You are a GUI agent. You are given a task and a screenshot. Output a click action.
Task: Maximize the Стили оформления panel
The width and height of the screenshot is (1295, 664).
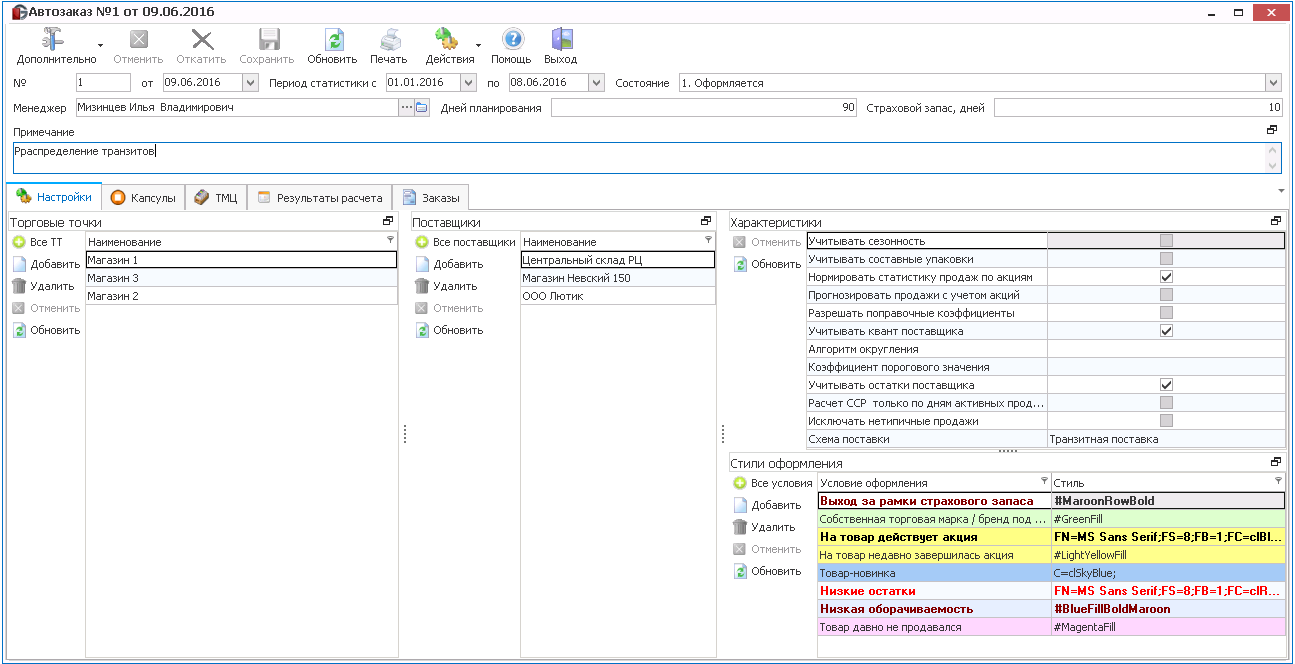point(1275,462)
